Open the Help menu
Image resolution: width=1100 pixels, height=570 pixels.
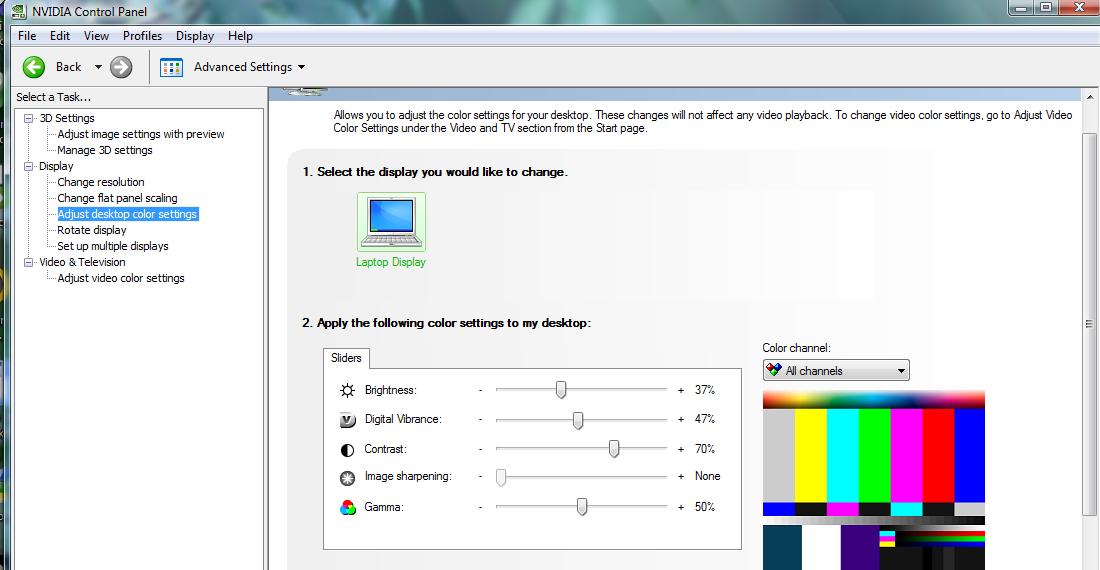(x=240, y=36)
